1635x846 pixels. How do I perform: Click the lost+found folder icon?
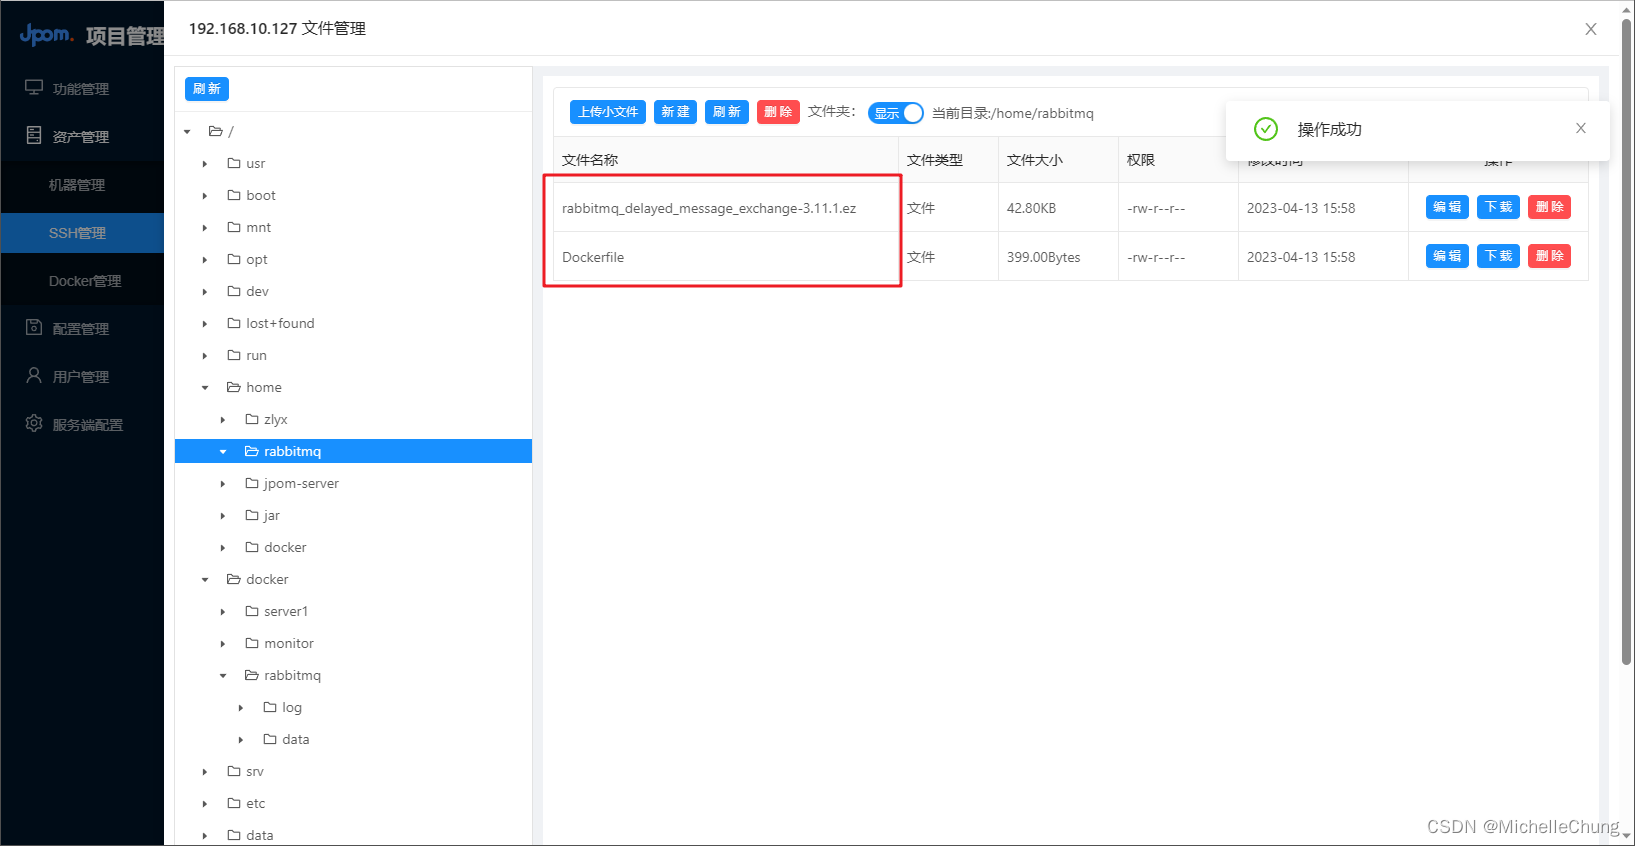pos(234,323)
